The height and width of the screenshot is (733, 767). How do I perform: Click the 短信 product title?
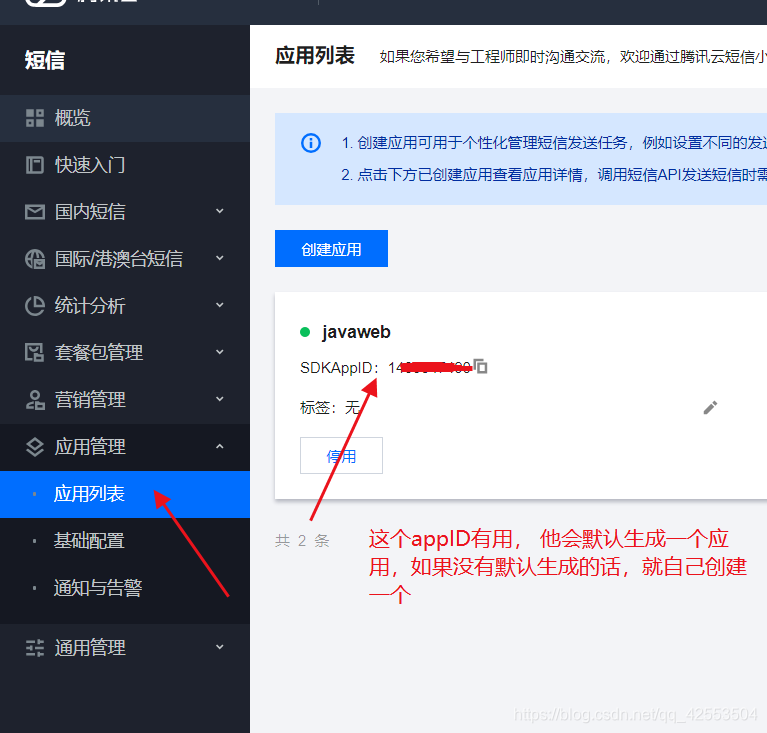(45, 60)
